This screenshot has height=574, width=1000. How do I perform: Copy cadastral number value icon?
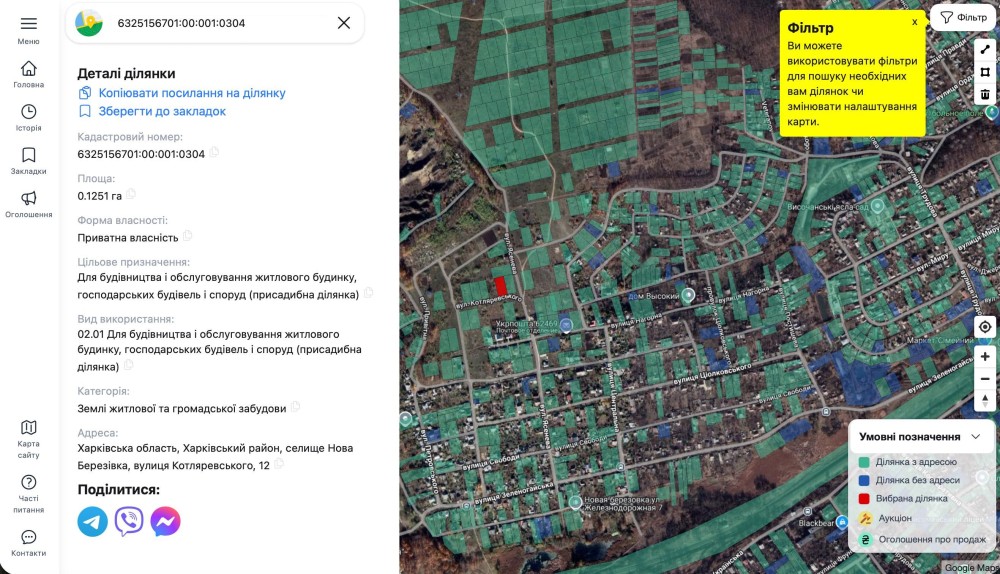coord(214,152)
